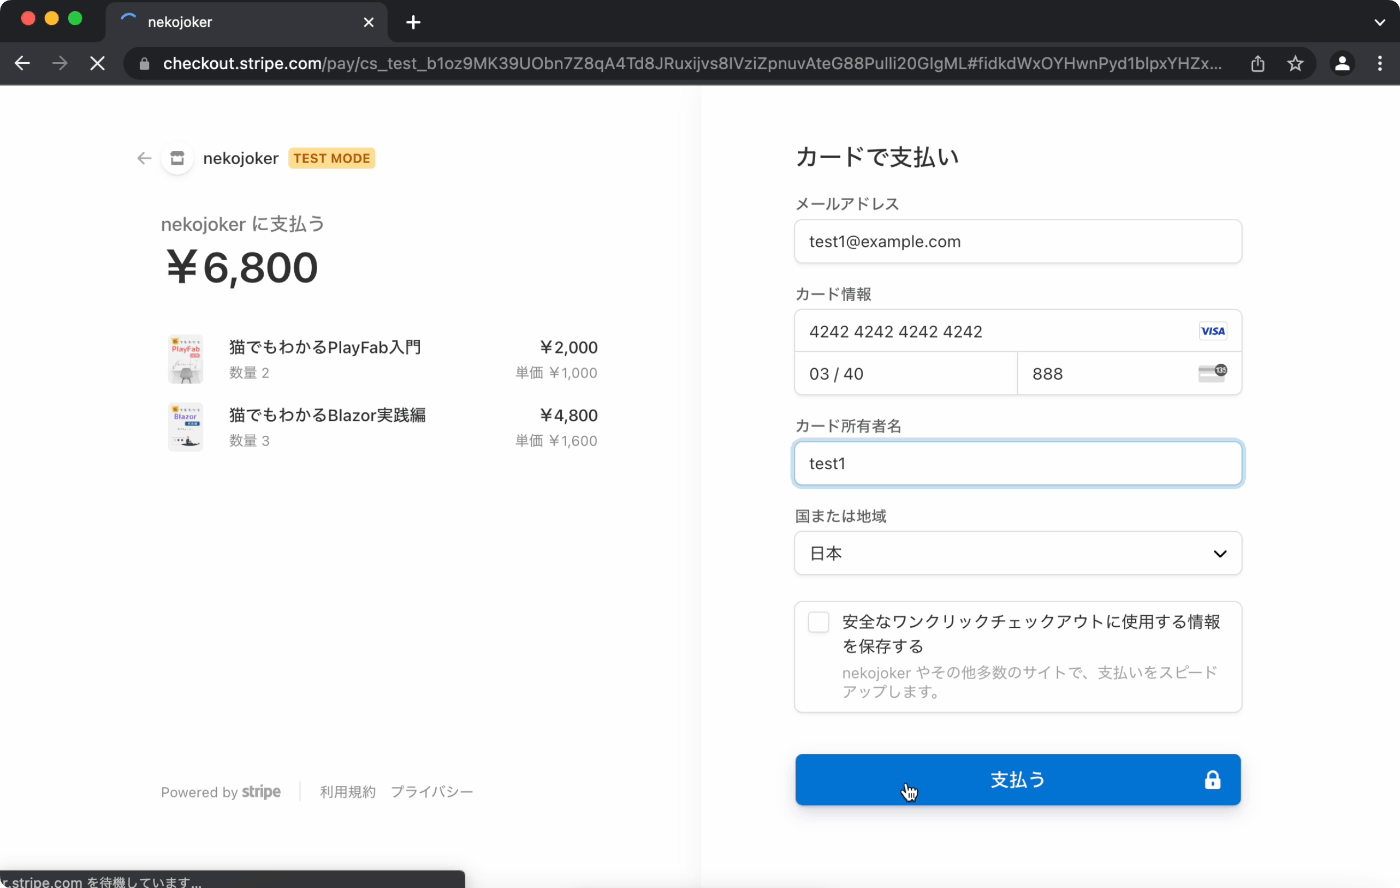Click the カードで支払い heading
Image resolution: width=1400 pixels, height=888 pixels.
[877, 157]
